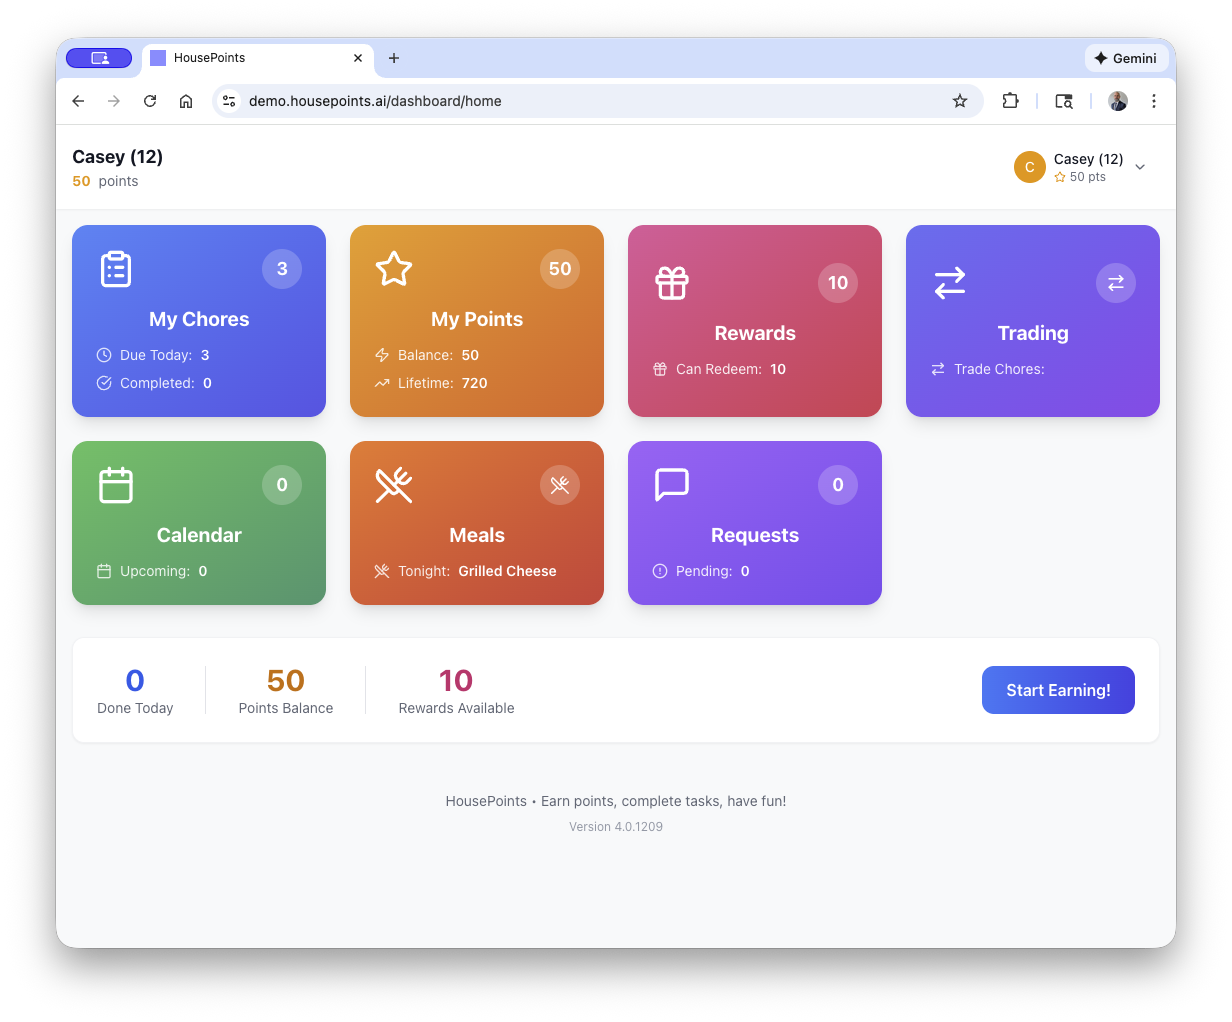The width and height of the screenshot is (1232, 1022).
Task: Open the Meals card title
Action: [477, 535]
